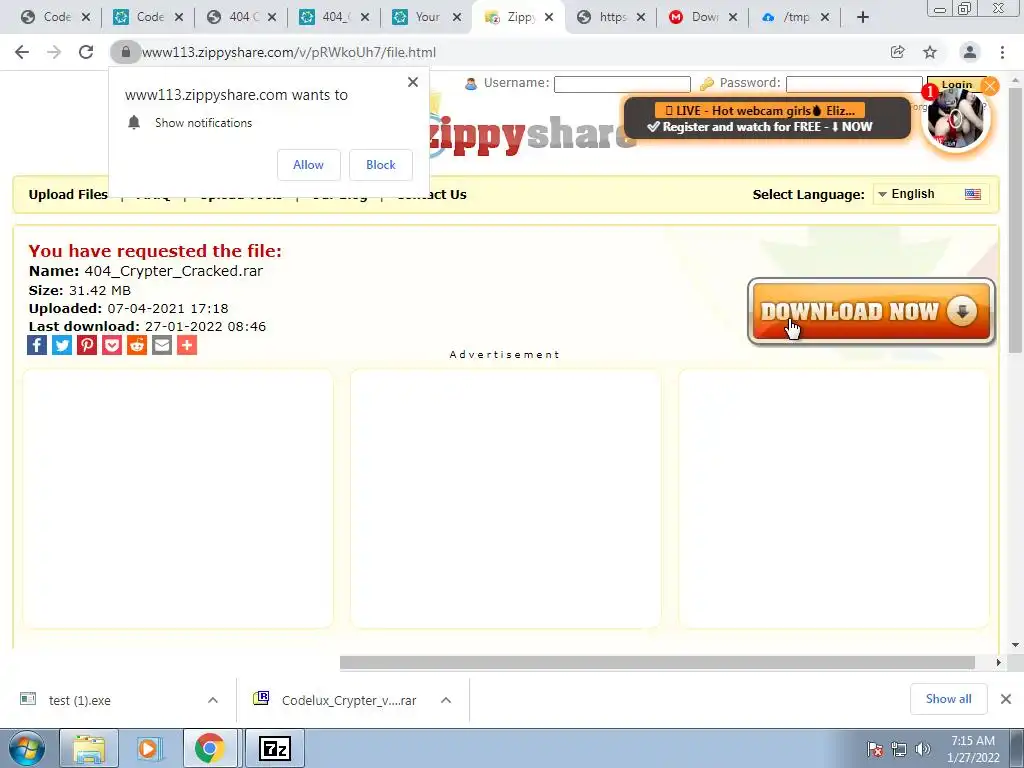Close the Zippyshare tab

click(x=549, y=17)
